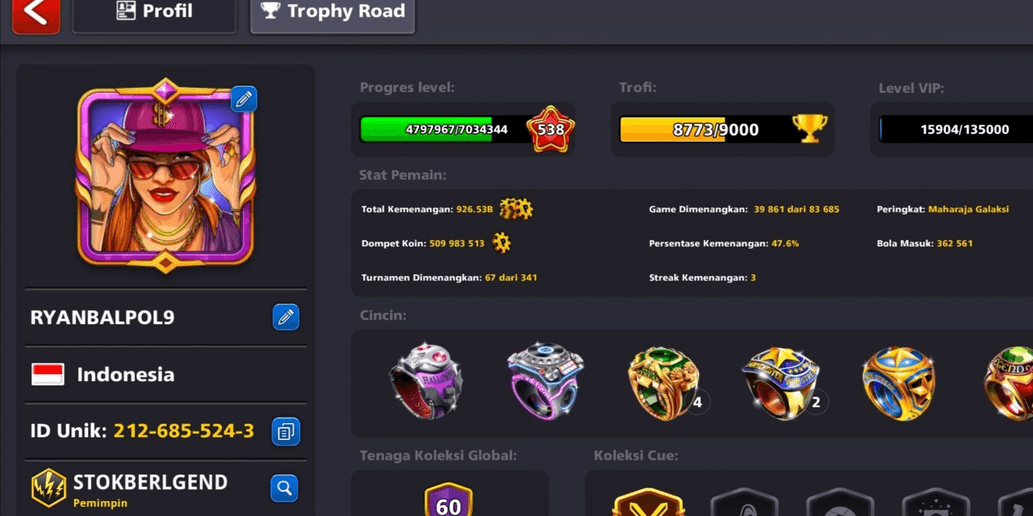Click the purple level 60 collection badge
Image resolution: width=1033 pixels, height=516 pixels.
(x=449, y=500)
